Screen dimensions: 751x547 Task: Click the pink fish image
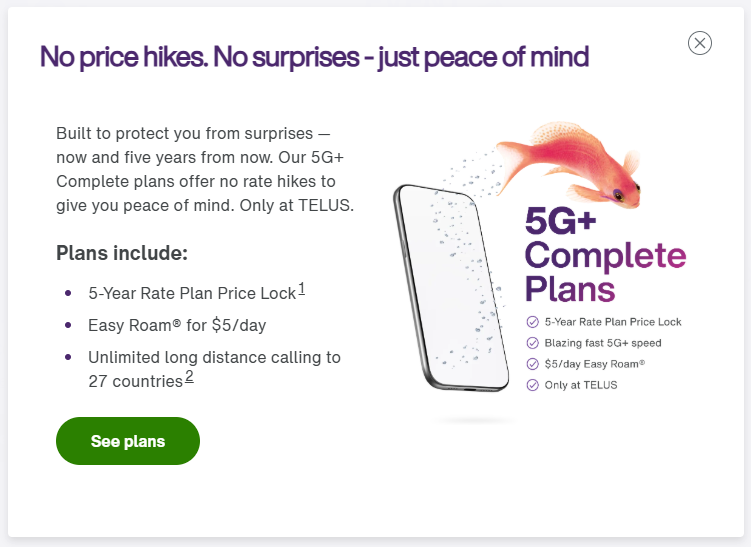coord(570,165)
